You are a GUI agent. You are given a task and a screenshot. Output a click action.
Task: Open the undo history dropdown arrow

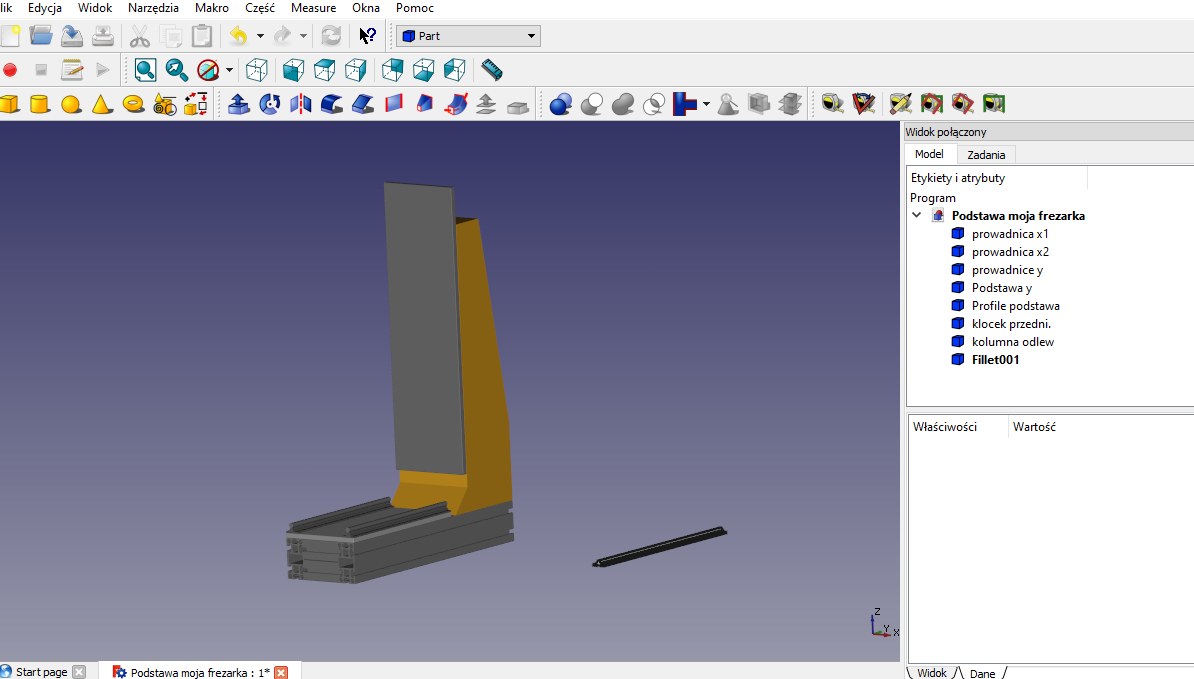(x=260, y=36)
